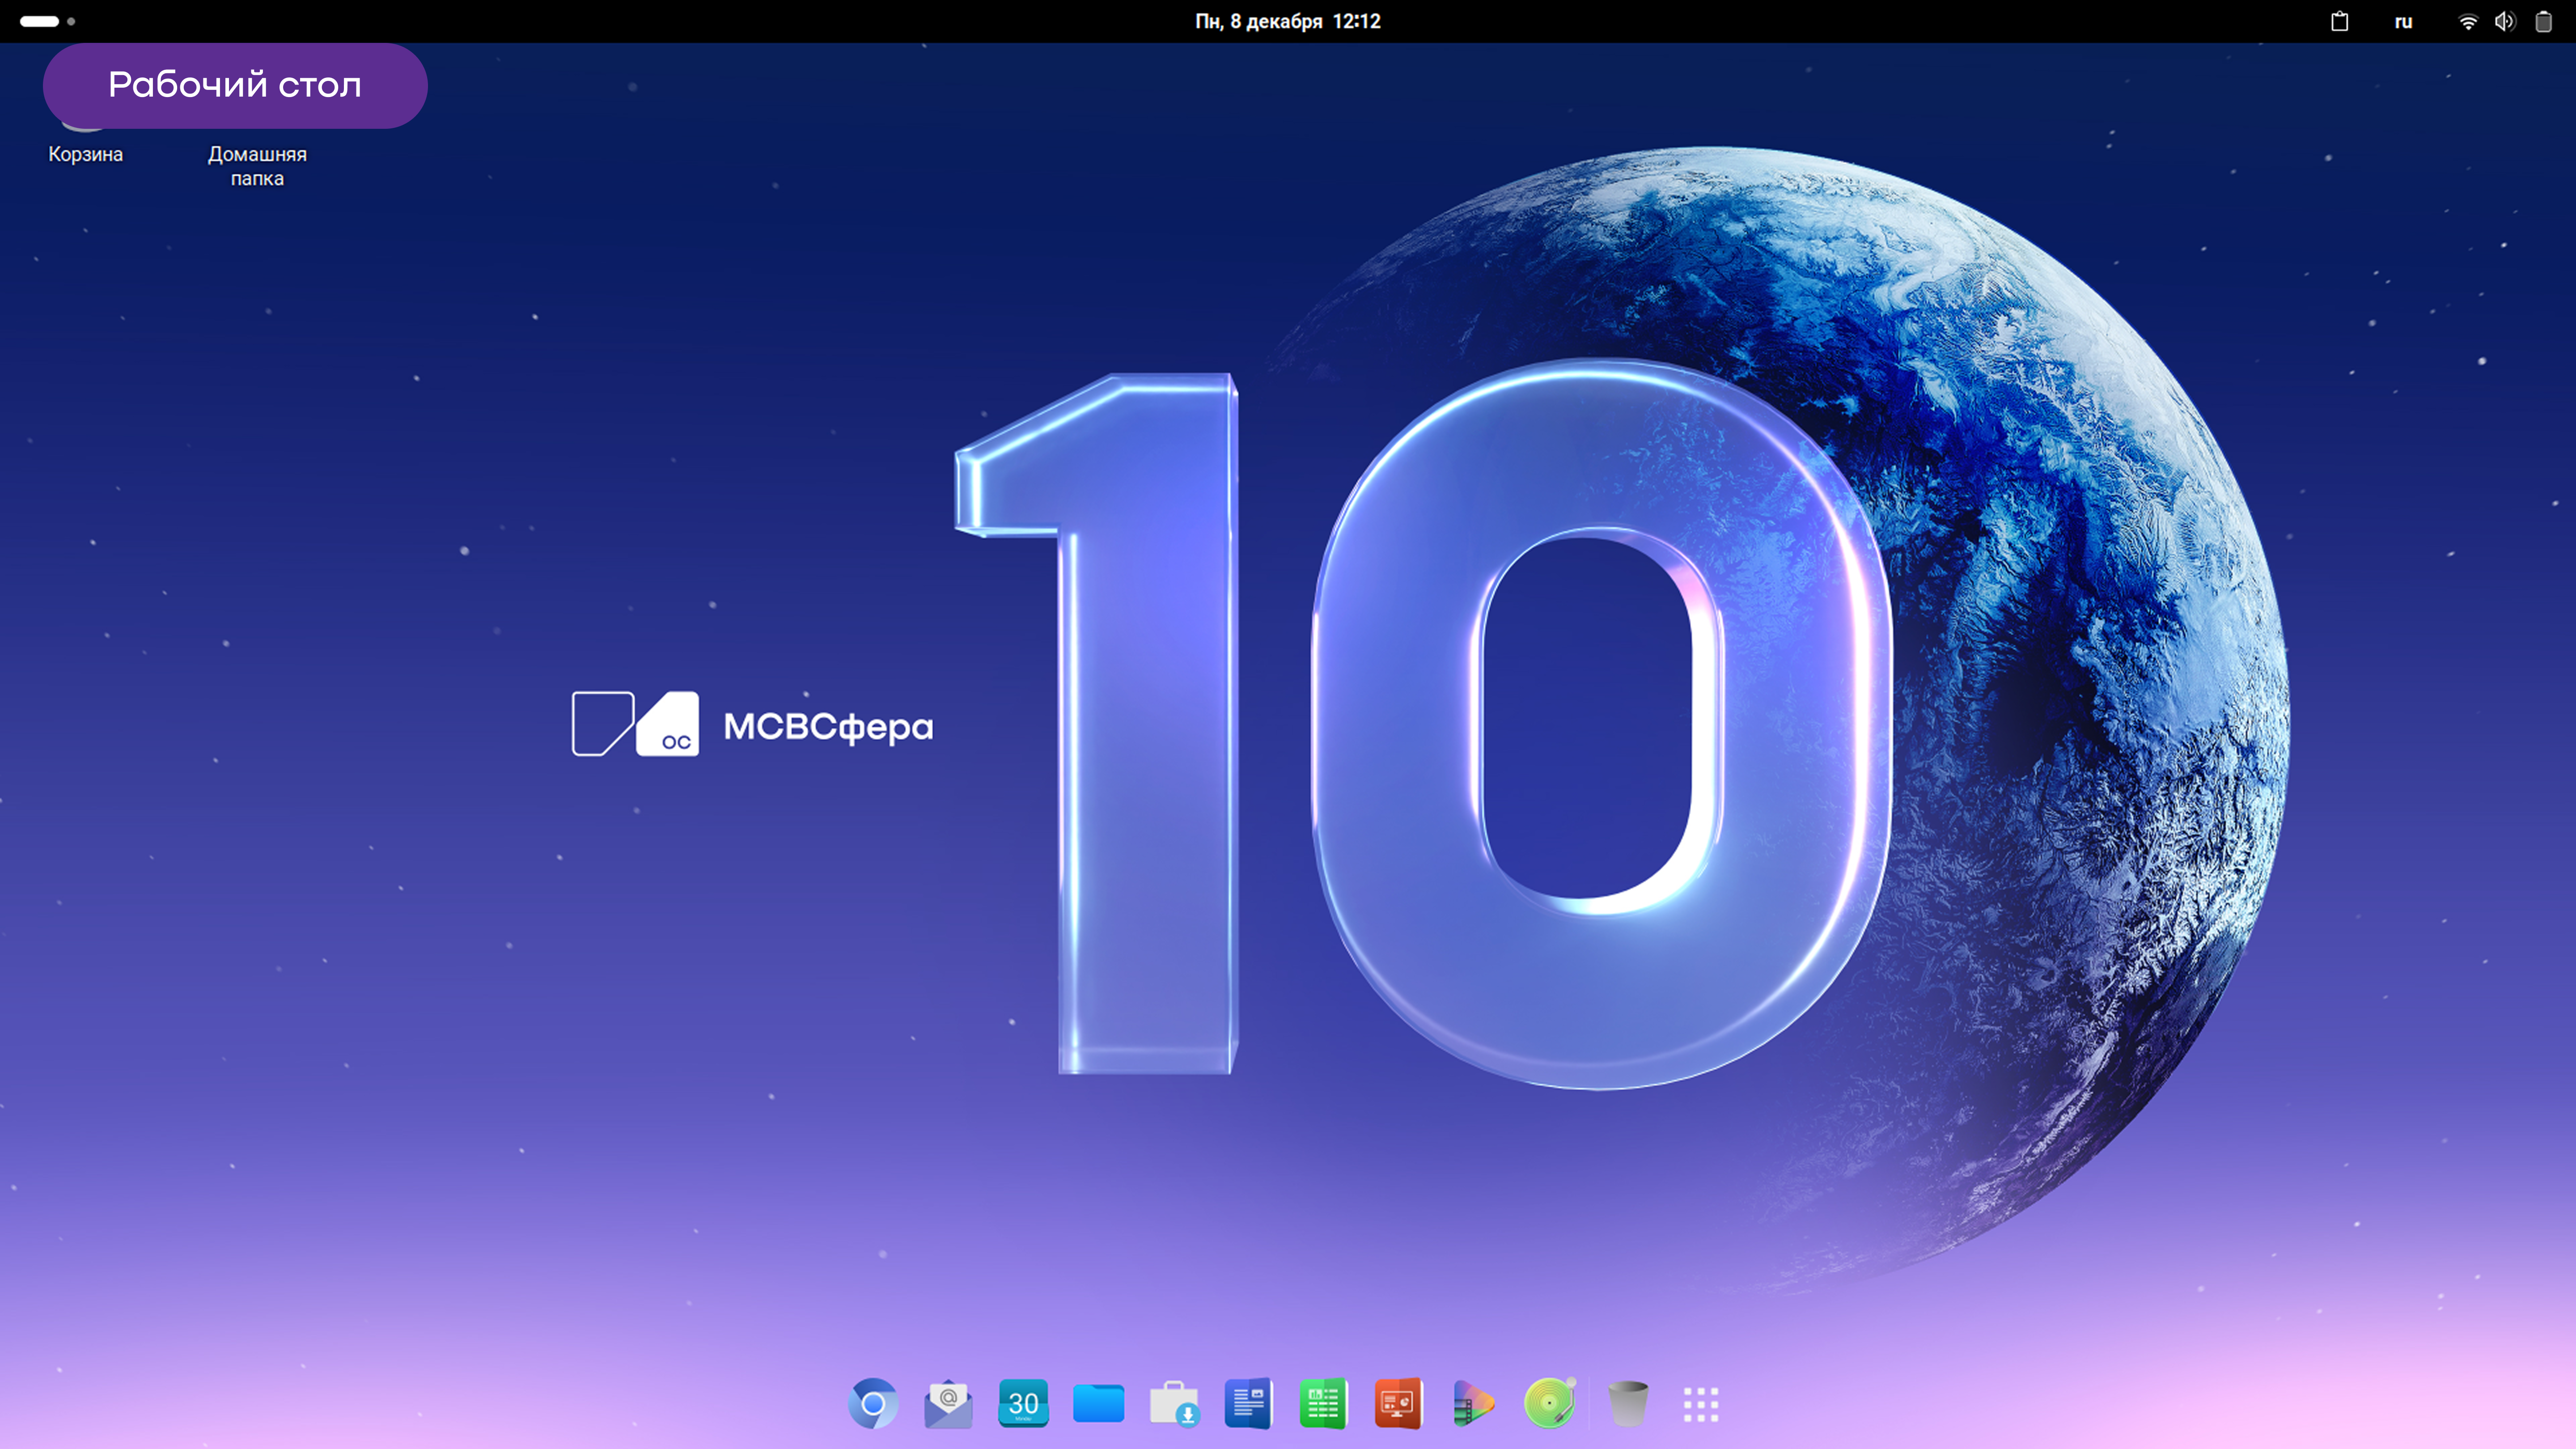2576x1449 pixels.
Task: Open the calendar app showing 30
Action: coord(1023,1404)
